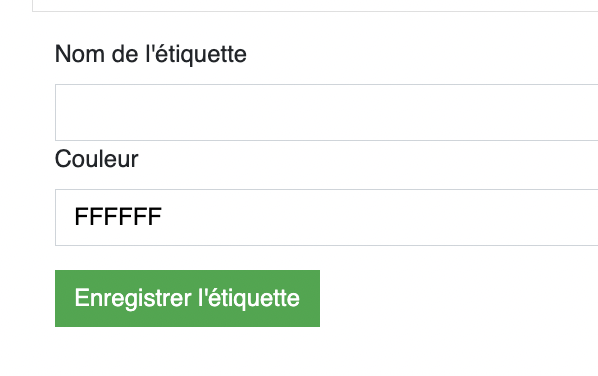This screenshot has width=598, height=376.
Task: Click the blank field above the Couleur label
Action: click(326, 112)
